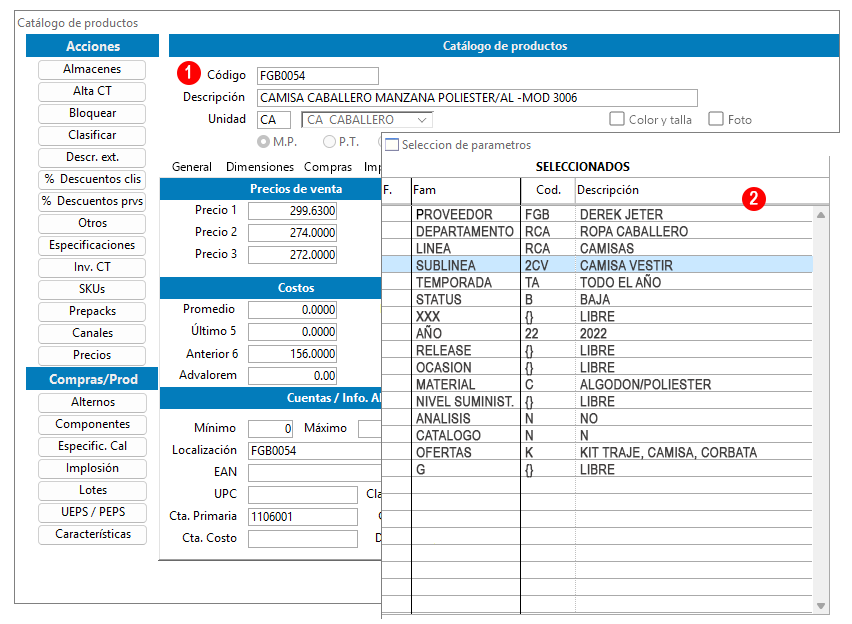Click the Precio 3 field

pos(292,255)
